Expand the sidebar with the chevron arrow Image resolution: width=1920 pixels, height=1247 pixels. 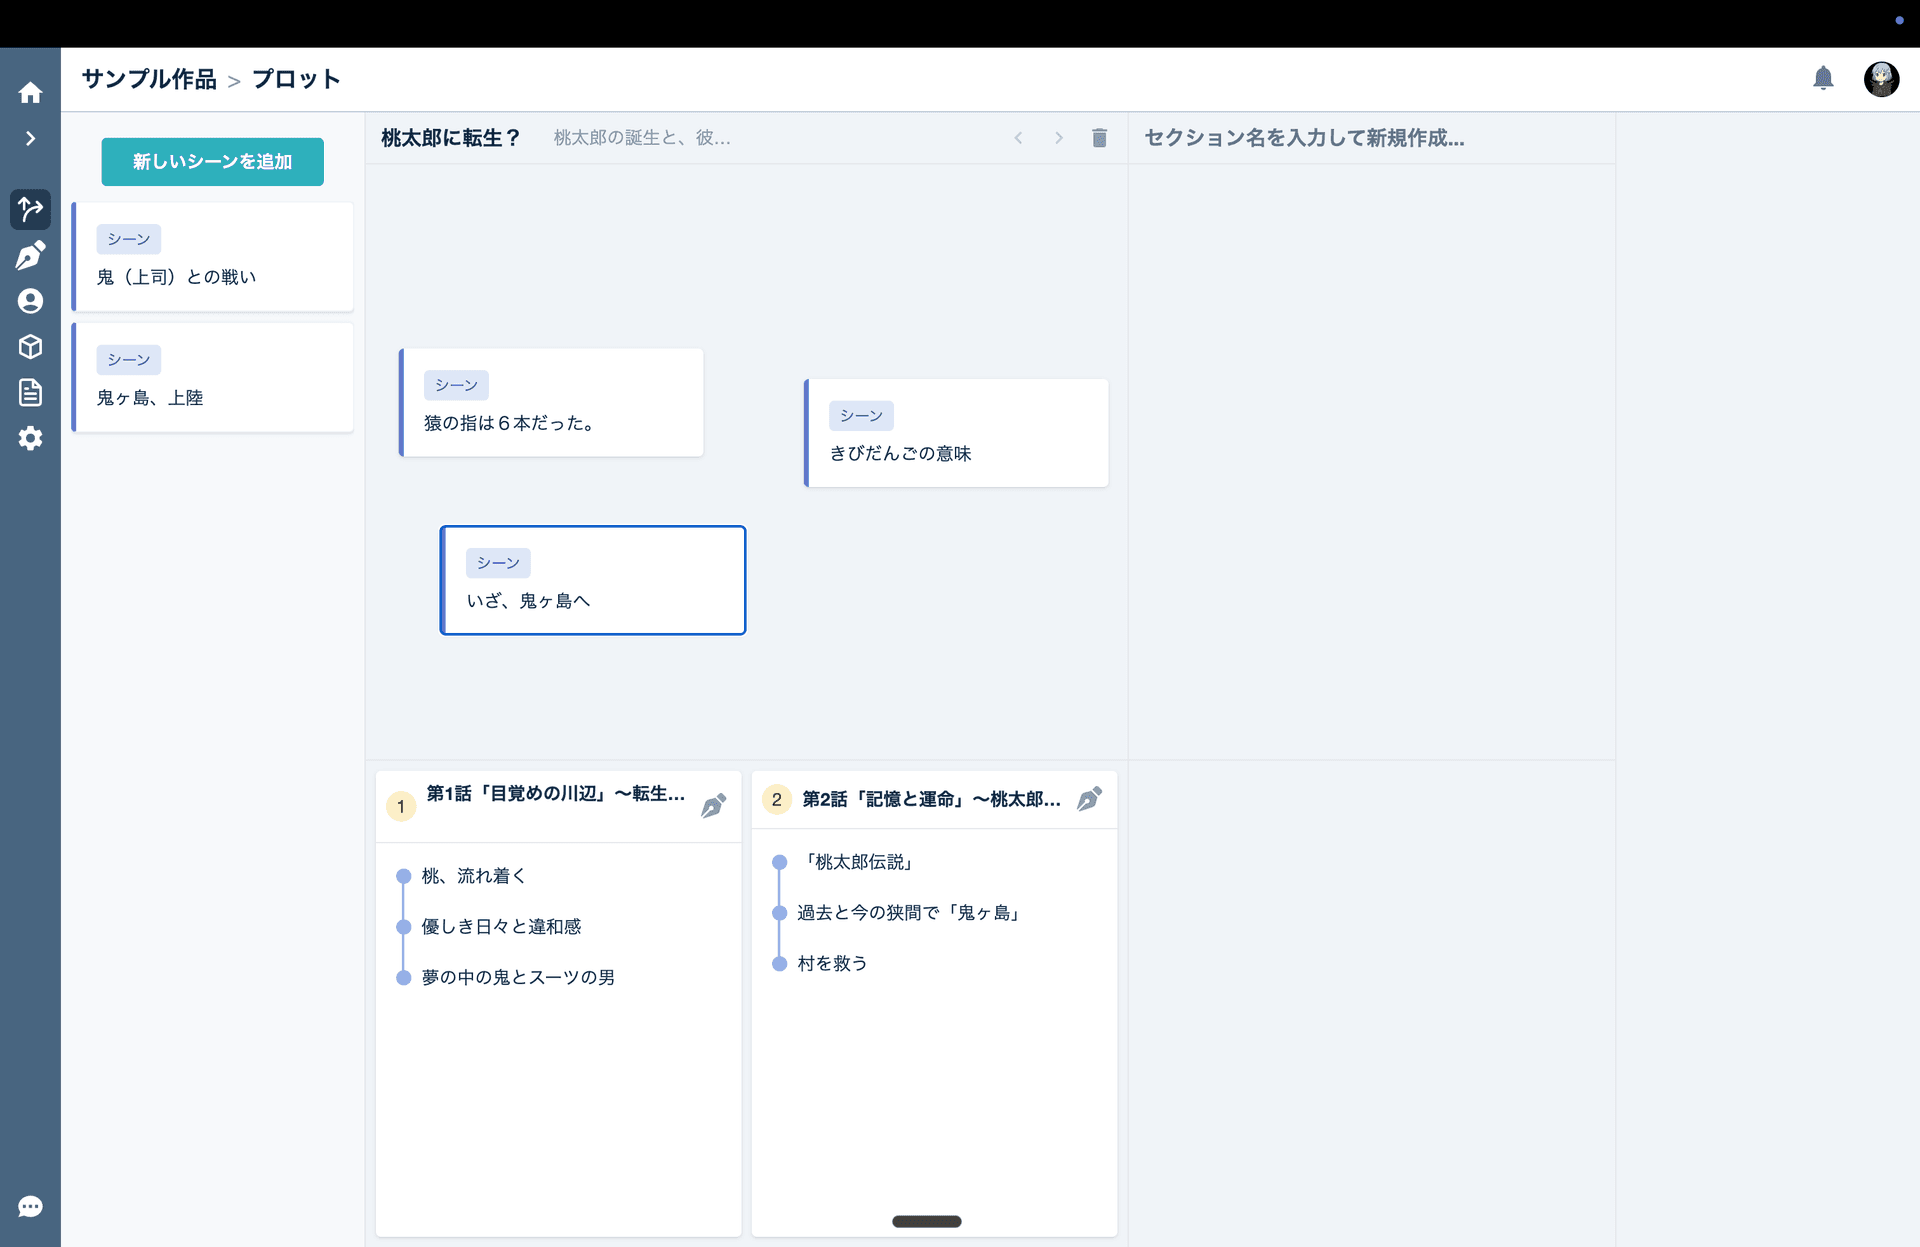pyautogui.click(x=30, y=138)
